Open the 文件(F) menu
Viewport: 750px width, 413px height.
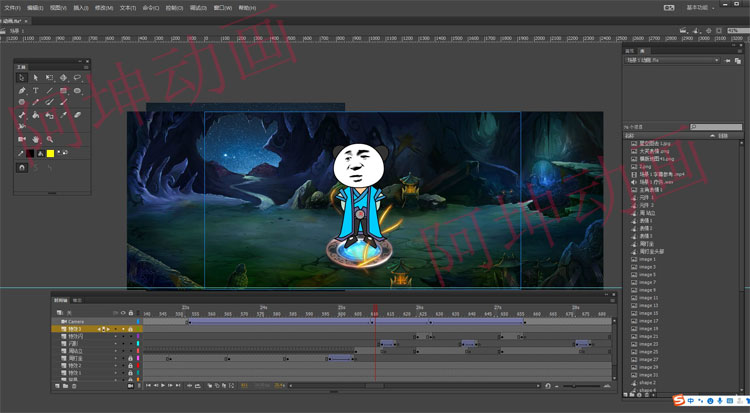12,8
